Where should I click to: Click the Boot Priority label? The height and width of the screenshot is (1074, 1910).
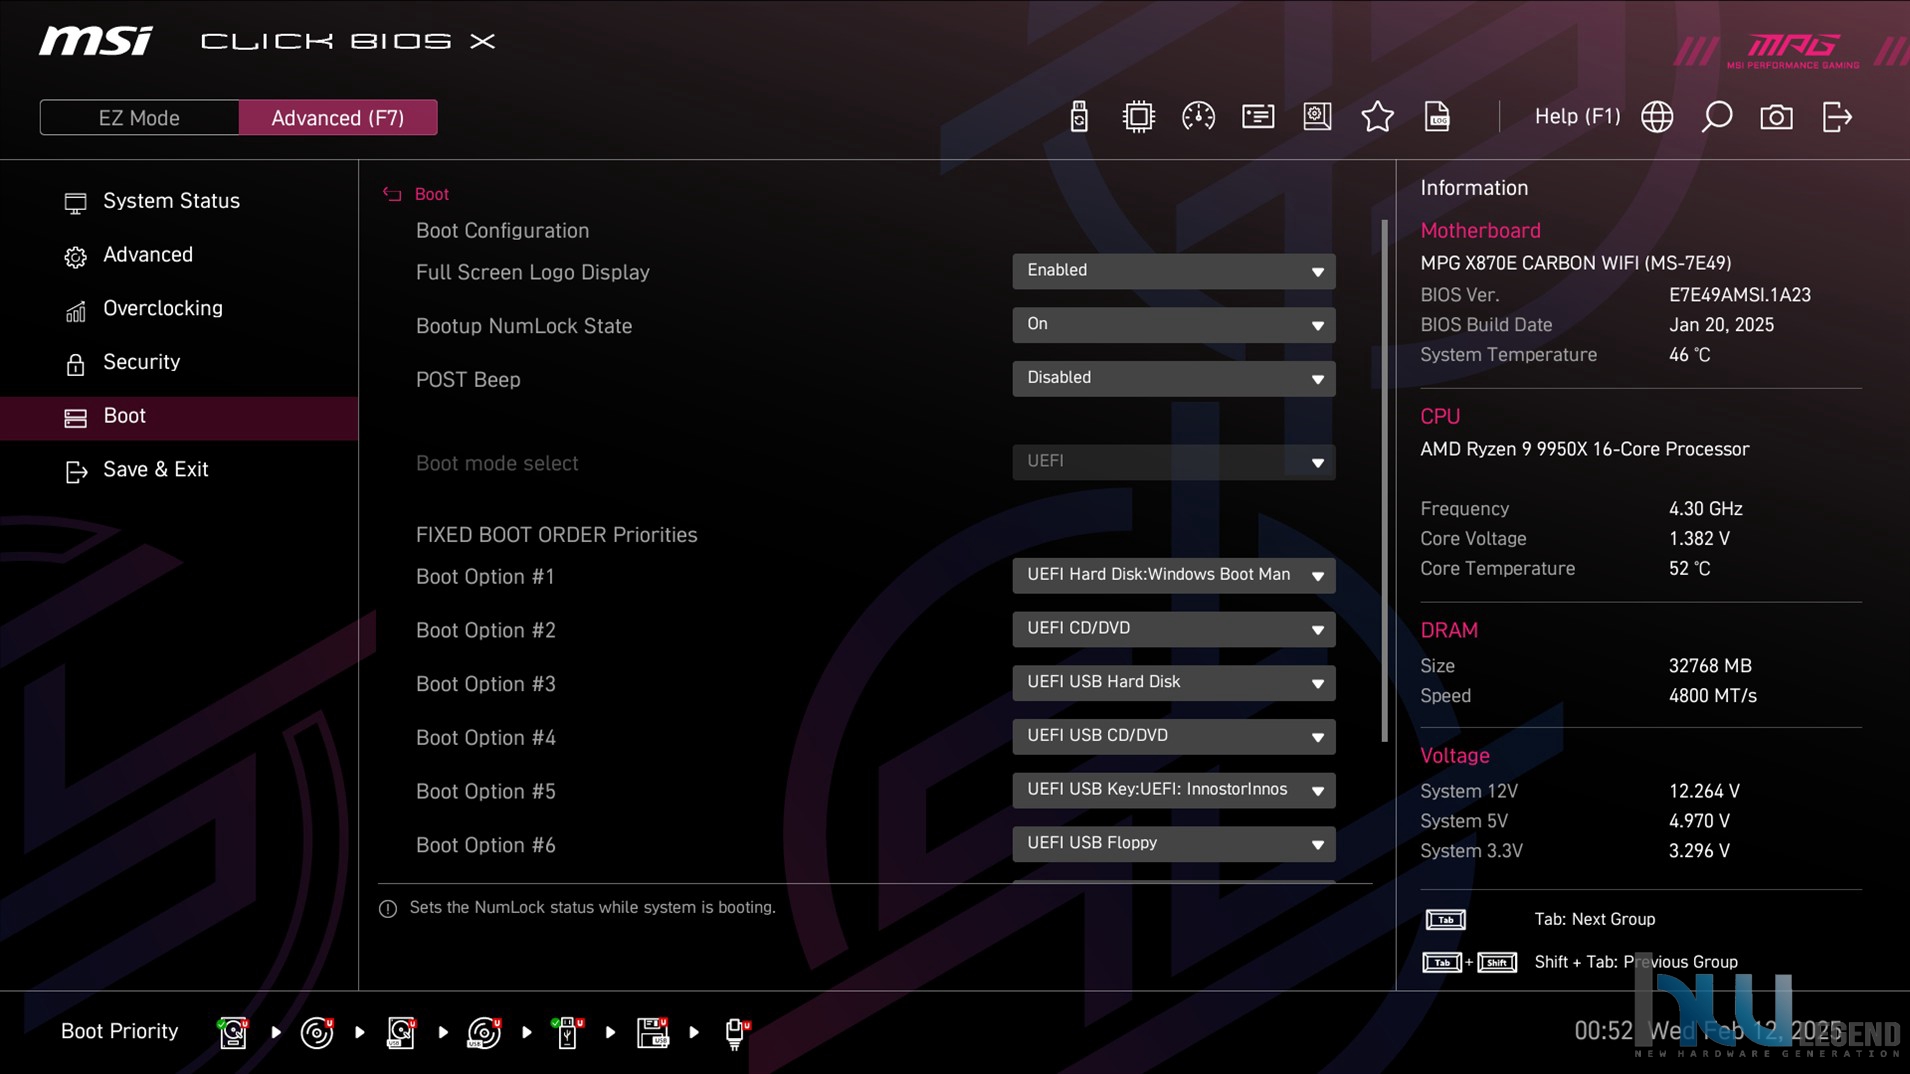pos(119,1031)
